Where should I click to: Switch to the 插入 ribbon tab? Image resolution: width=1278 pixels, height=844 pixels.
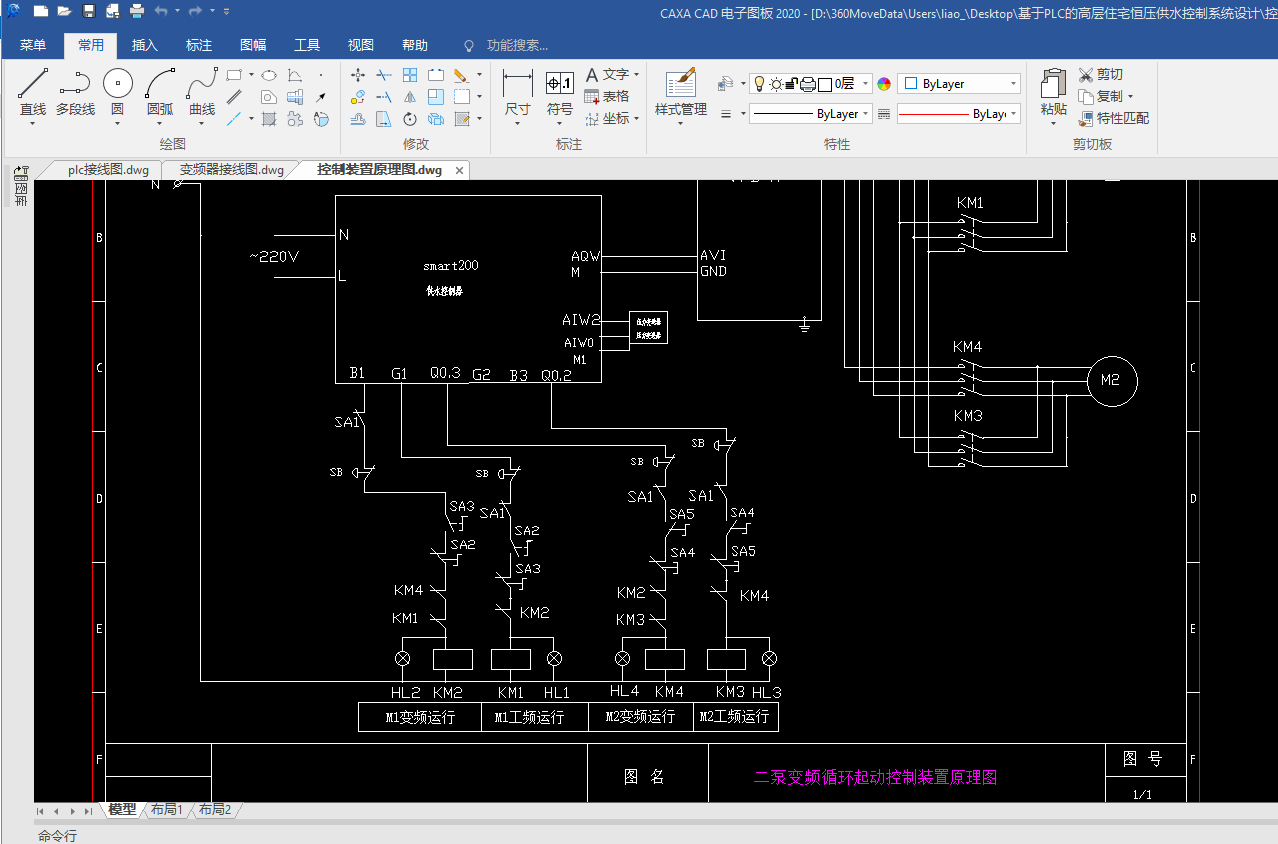click(145, 46)
